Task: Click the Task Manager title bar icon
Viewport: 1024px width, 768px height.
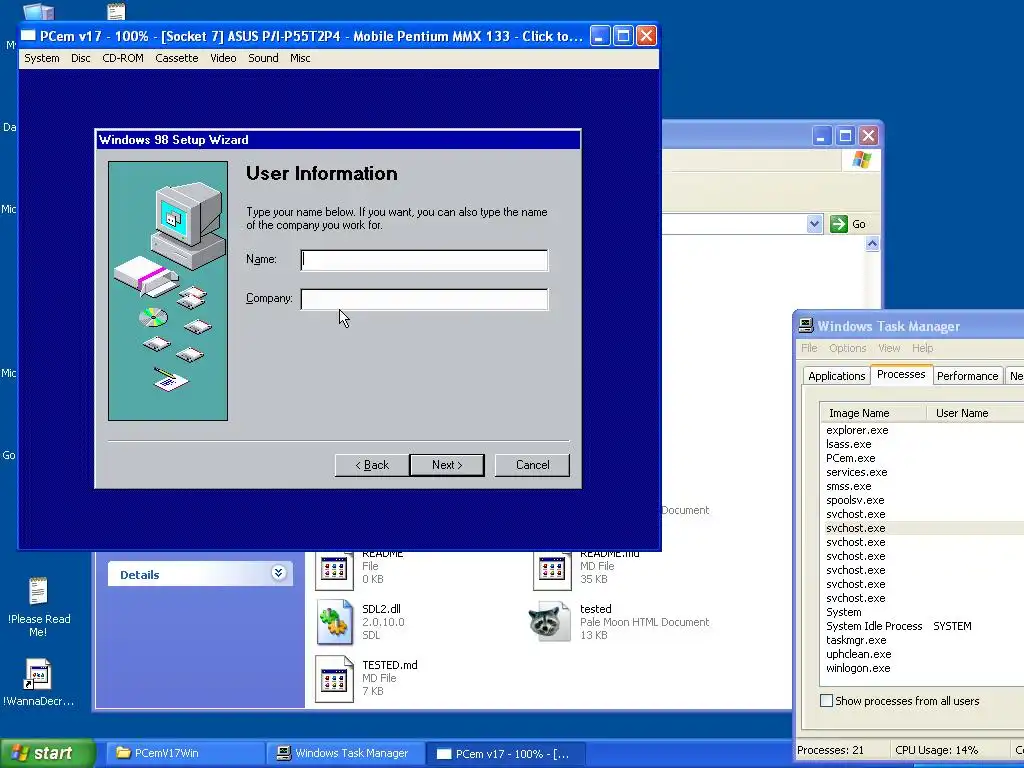Action: pyautogui.click(x=806, y=326)
